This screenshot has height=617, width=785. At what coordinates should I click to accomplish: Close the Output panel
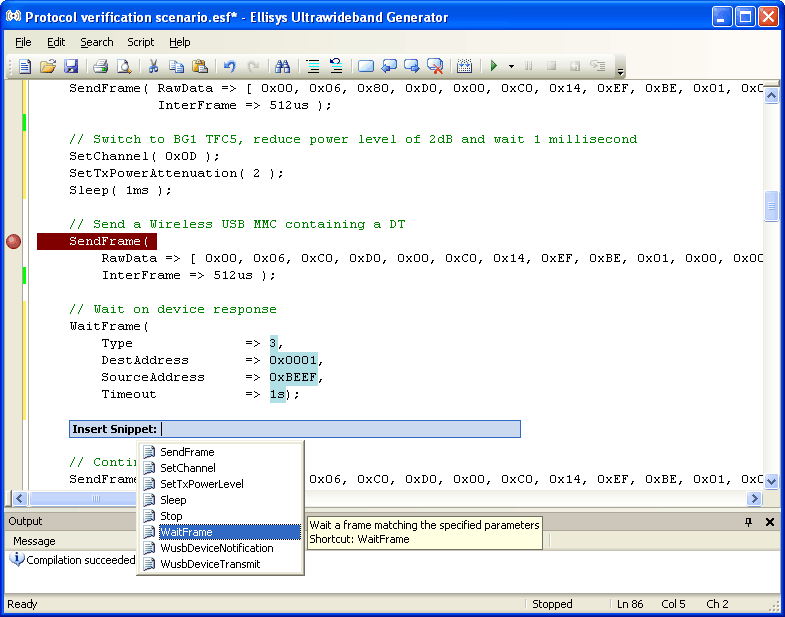770,522
